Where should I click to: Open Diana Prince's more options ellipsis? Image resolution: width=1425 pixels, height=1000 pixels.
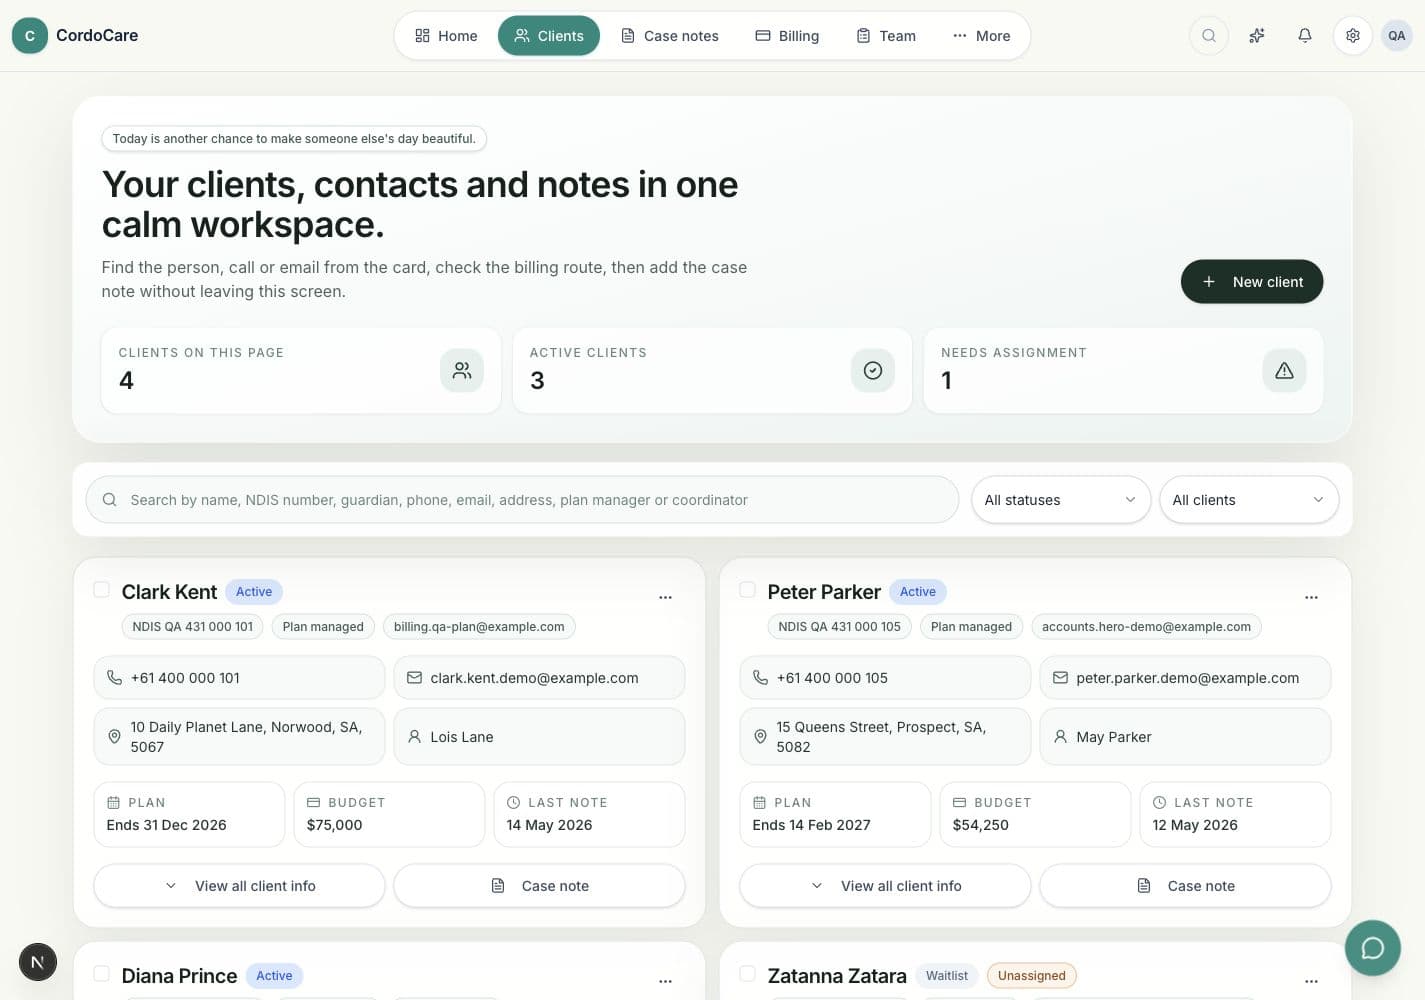[665, 981]
